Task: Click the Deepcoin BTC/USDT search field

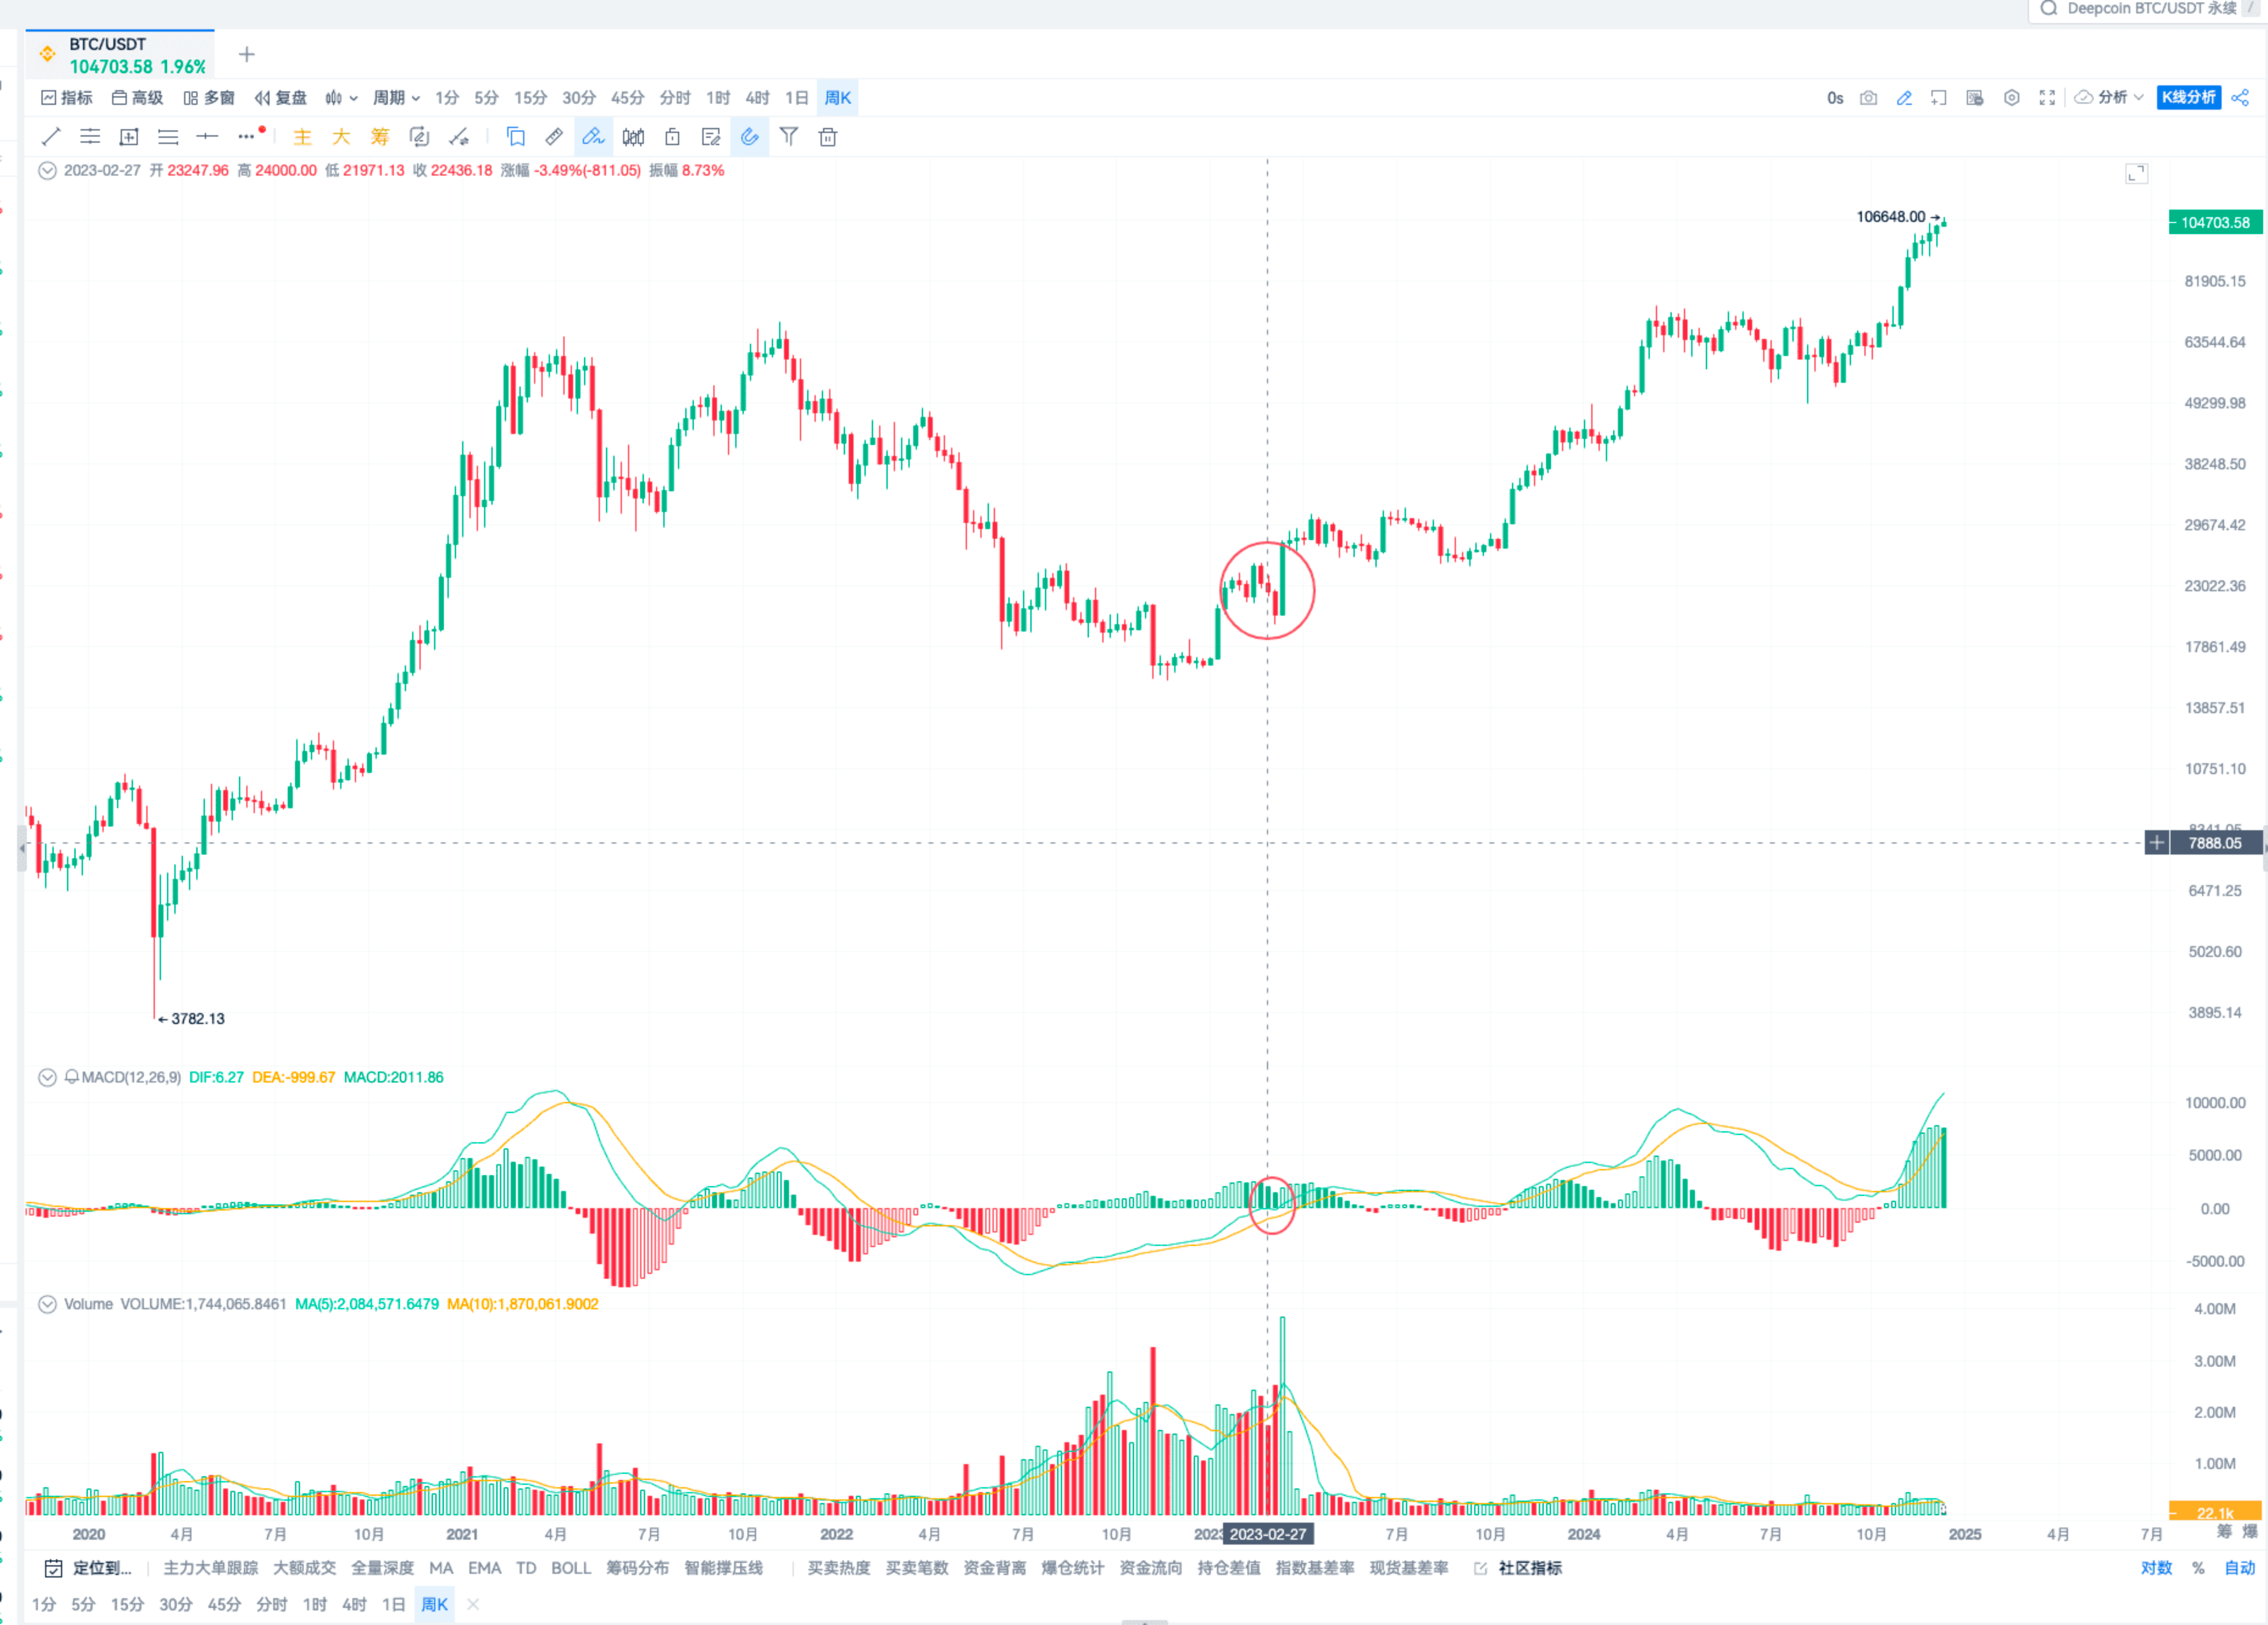Action: [x=2147, y=9]
